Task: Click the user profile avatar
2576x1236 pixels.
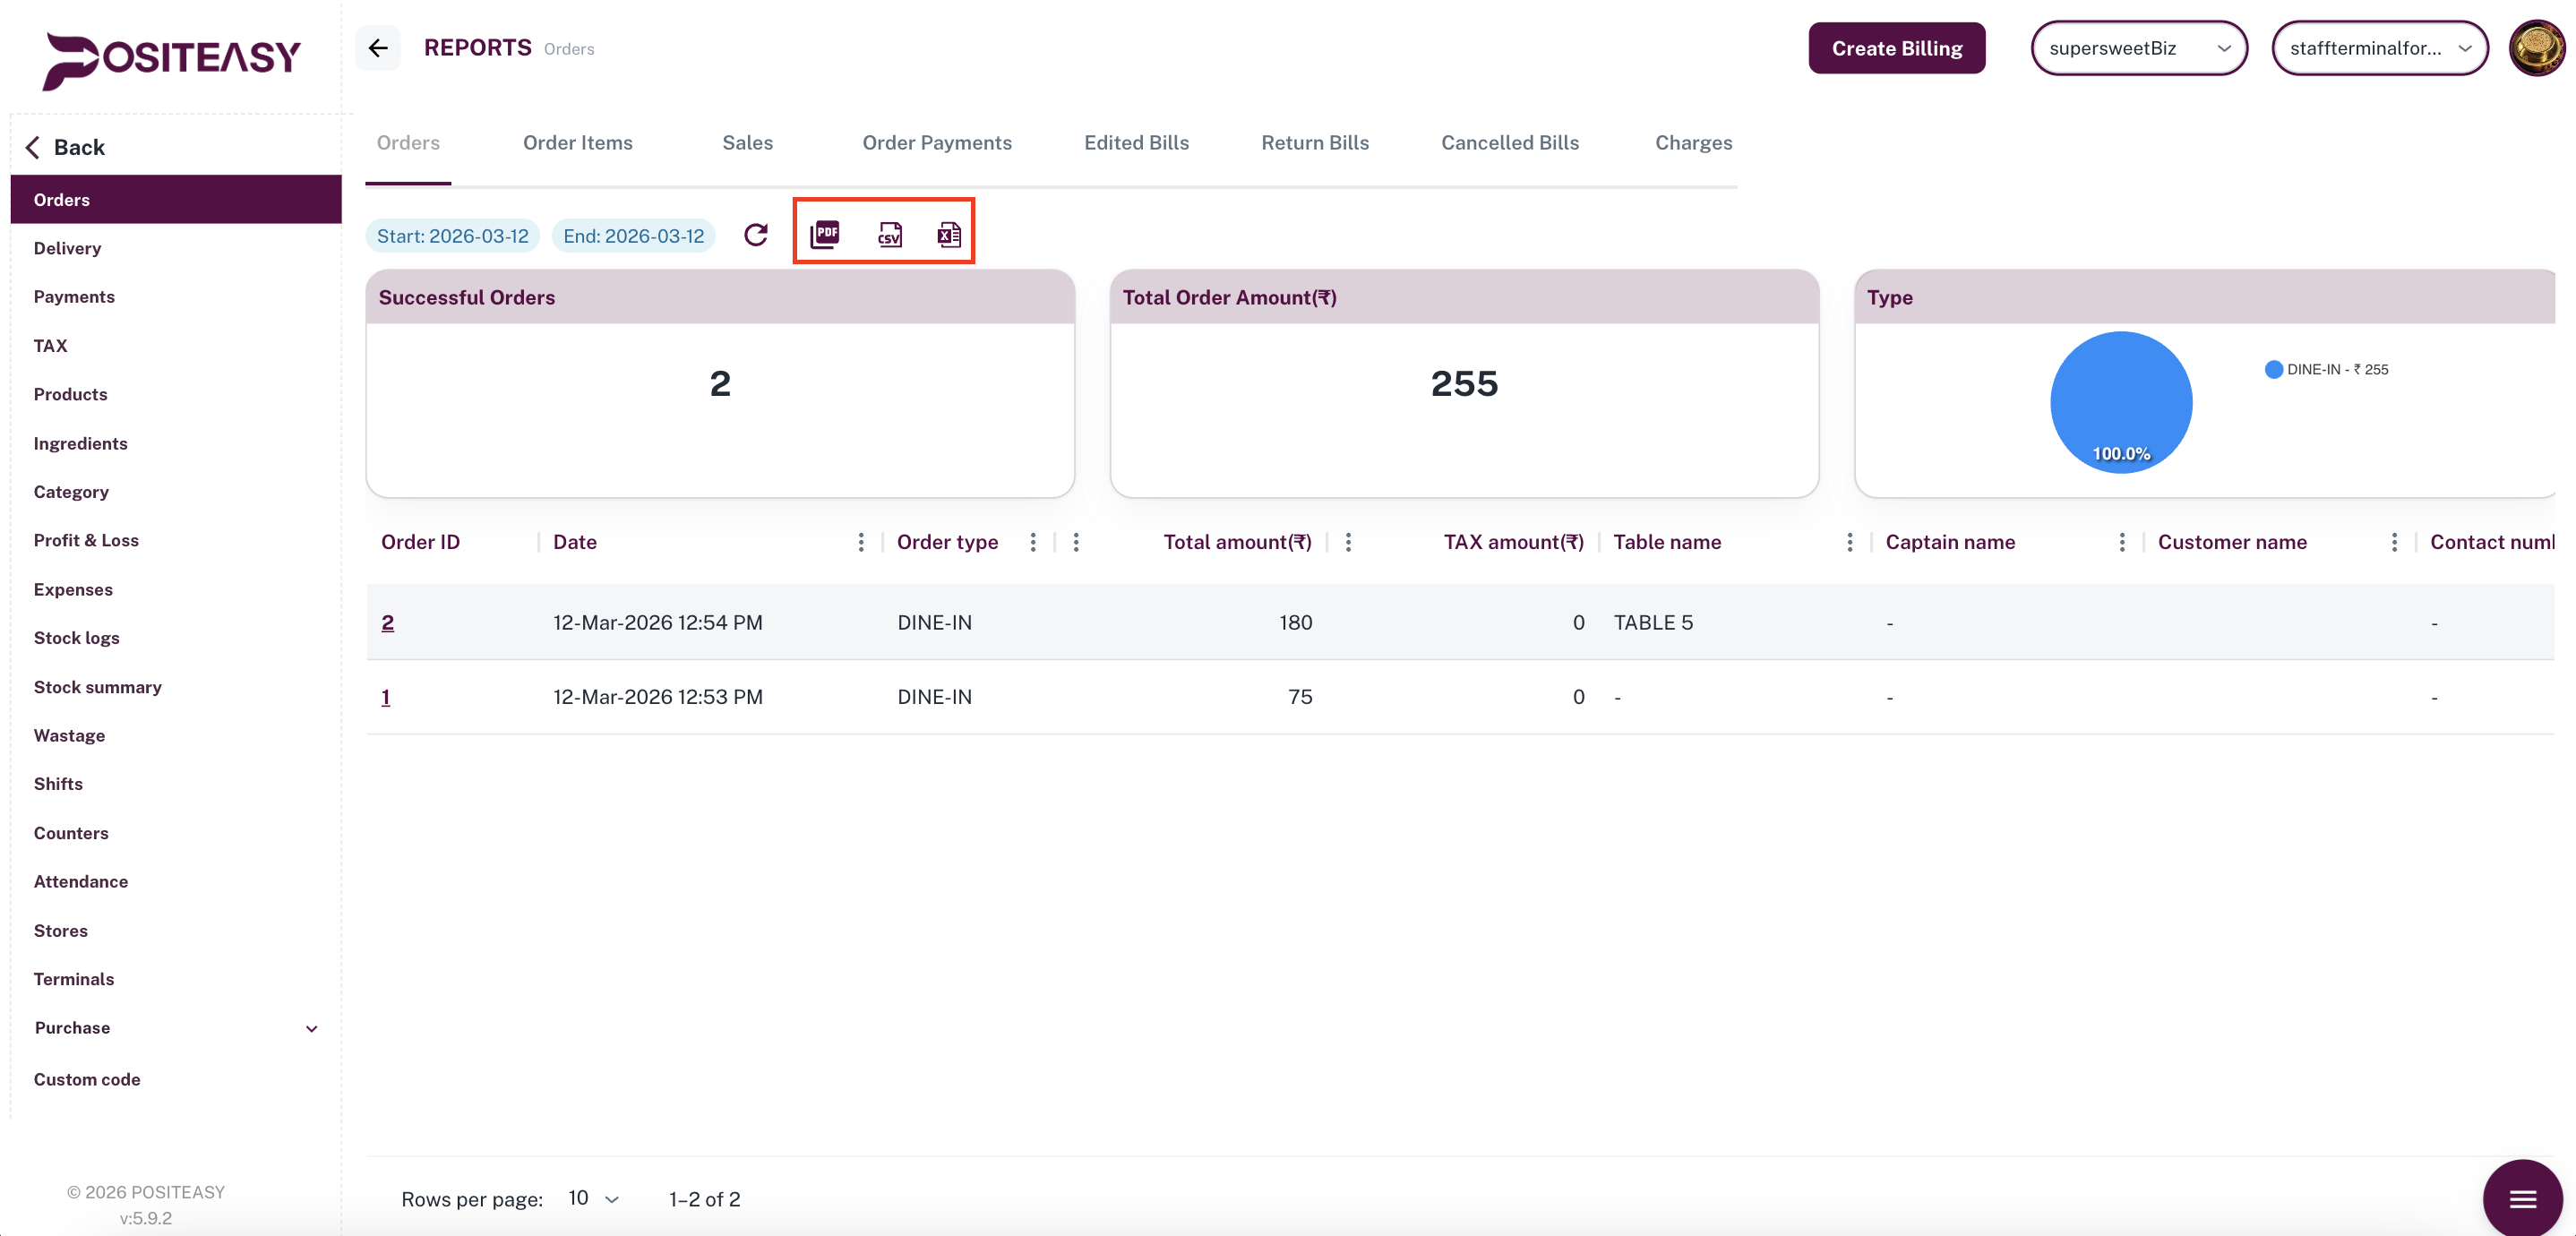Action: coord(2536,48)
